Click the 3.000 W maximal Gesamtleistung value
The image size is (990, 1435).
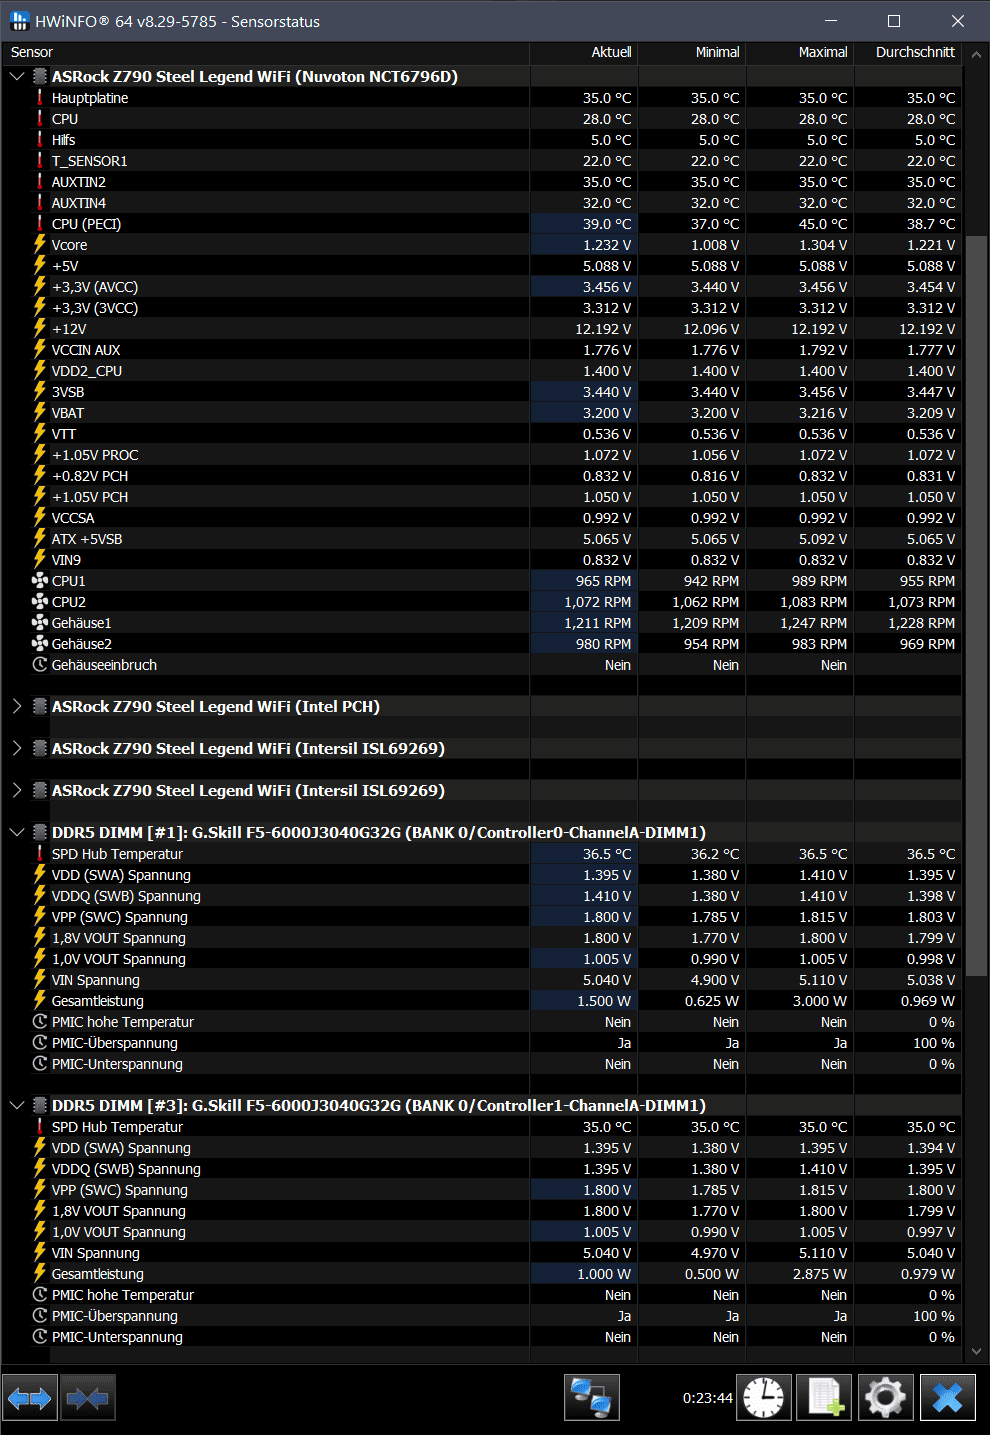[x=822, y=1001]
